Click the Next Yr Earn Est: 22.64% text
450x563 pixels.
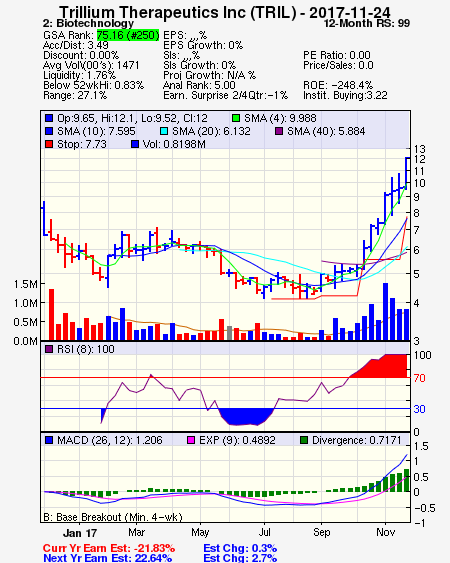(x=107, y=558)
